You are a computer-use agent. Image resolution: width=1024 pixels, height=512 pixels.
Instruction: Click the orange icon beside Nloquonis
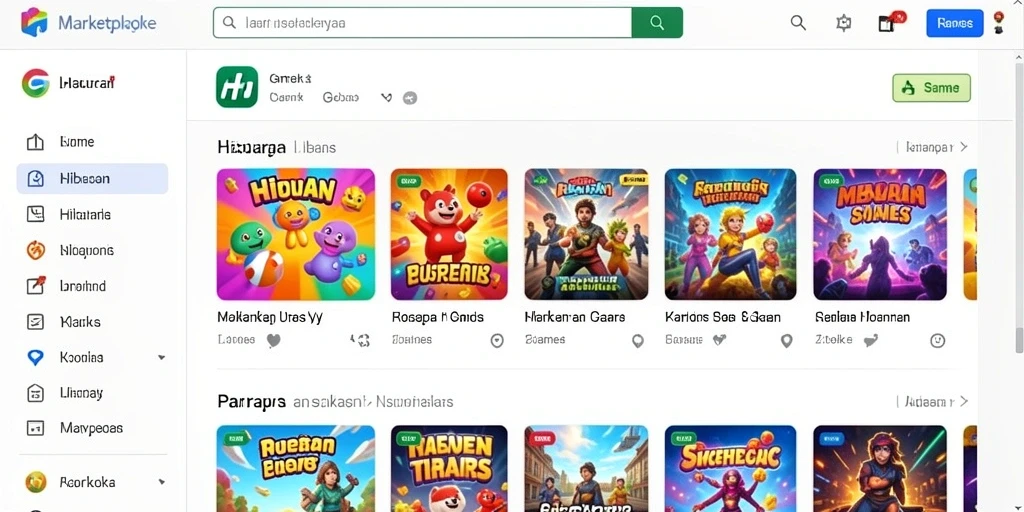(35, 250)
